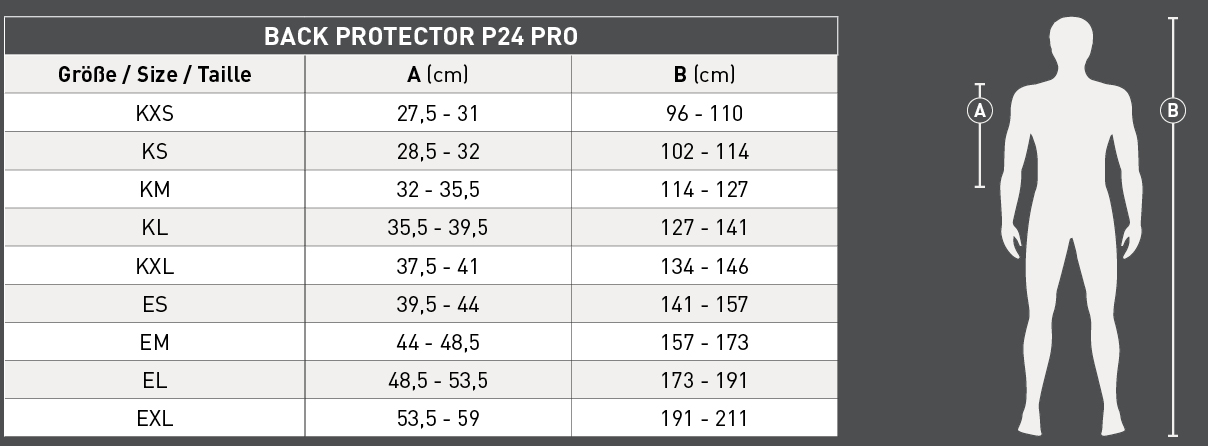Click the EM size cell

click(x=154, y=342)
